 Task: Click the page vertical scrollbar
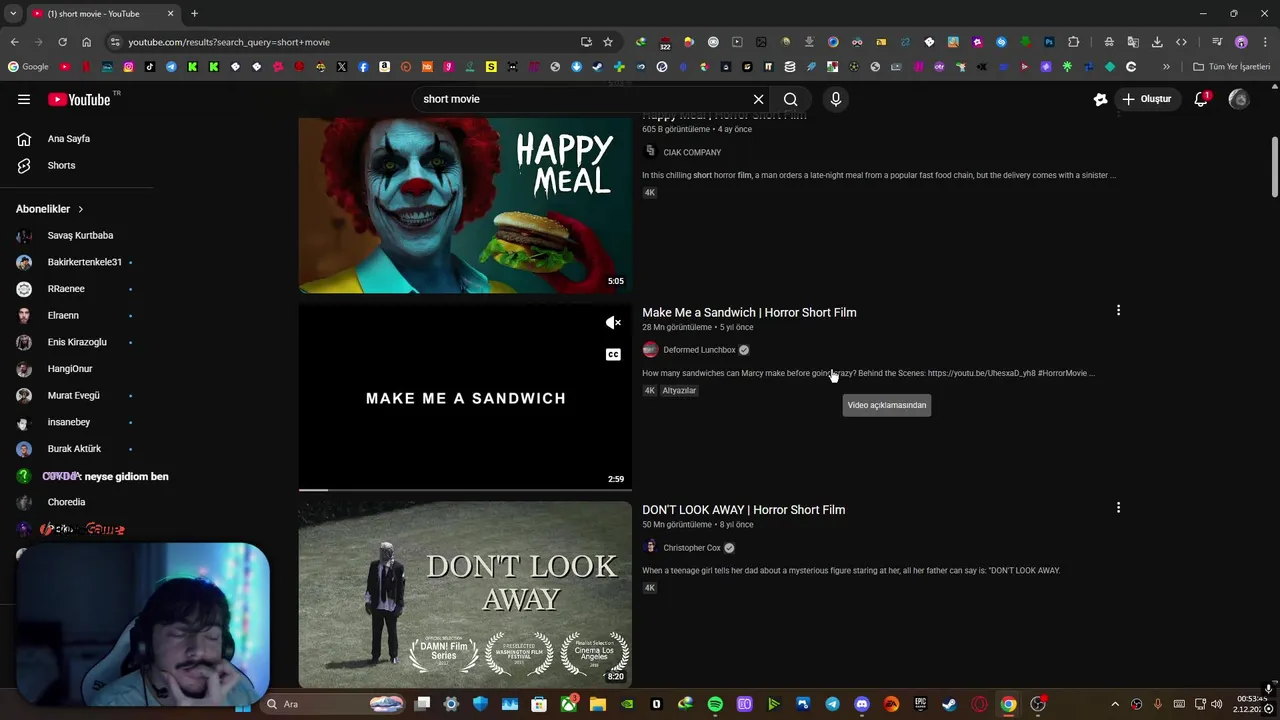[x=1274, y=165]
